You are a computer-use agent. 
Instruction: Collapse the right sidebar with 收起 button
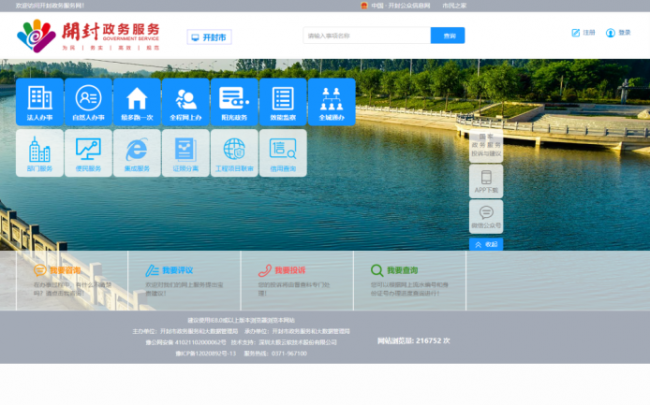(485, 244)
